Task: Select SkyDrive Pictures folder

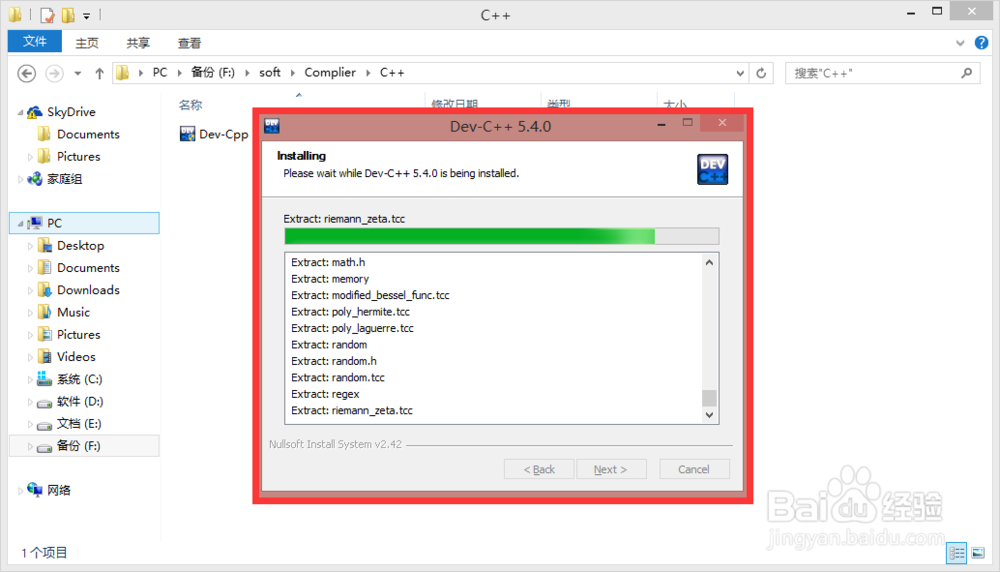Action: pyautogui.click(x=78, y=156)
